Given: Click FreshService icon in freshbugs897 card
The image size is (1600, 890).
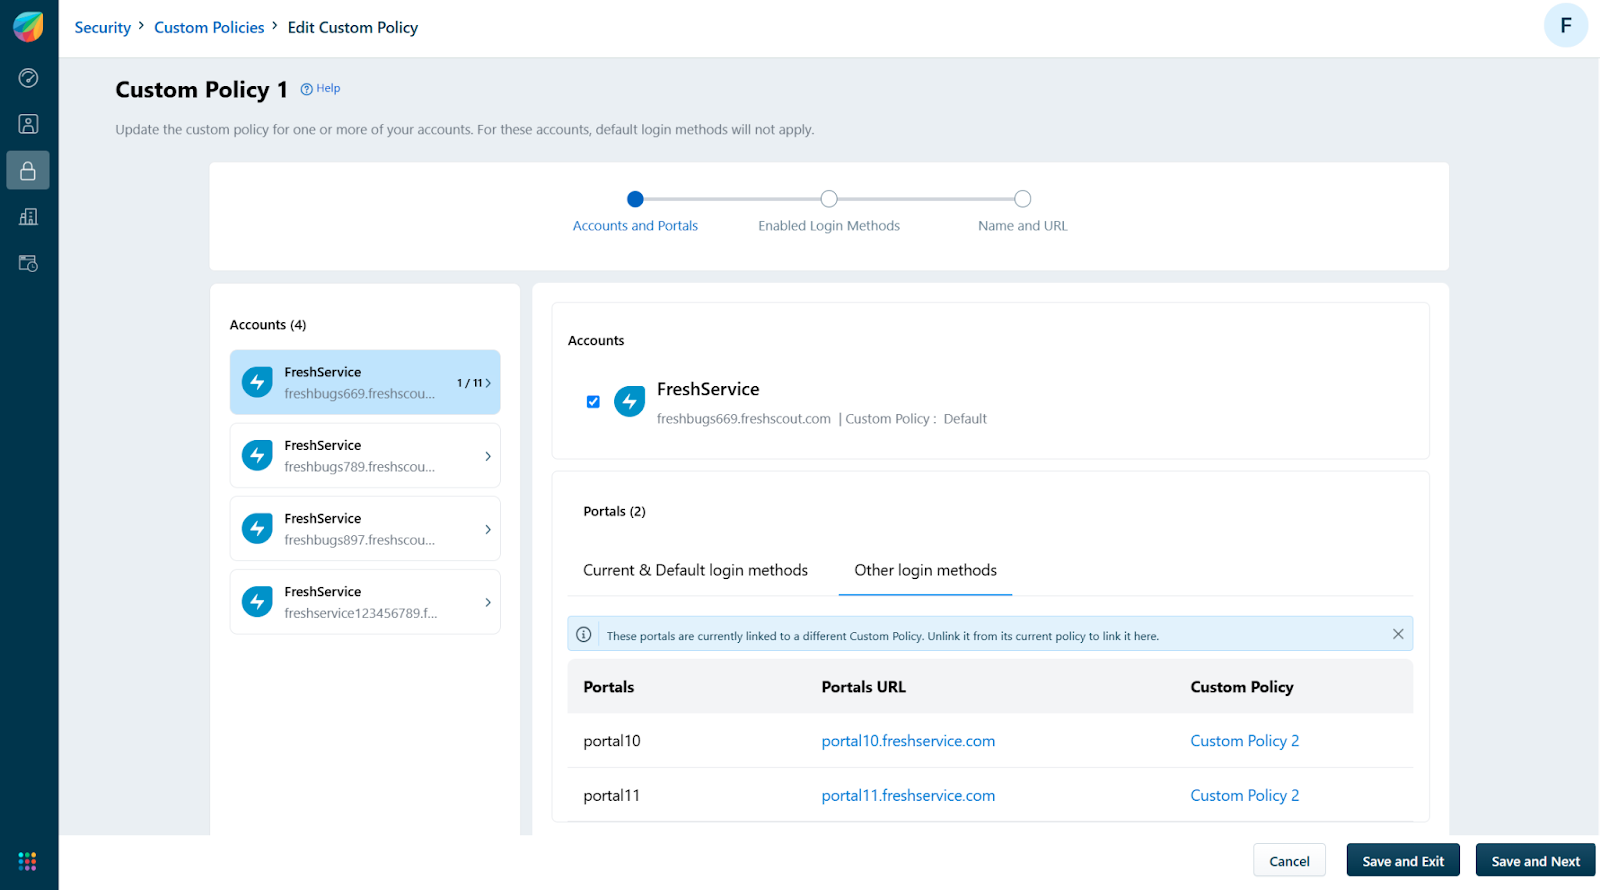Looking at the screenshot, I should (257, 528).
